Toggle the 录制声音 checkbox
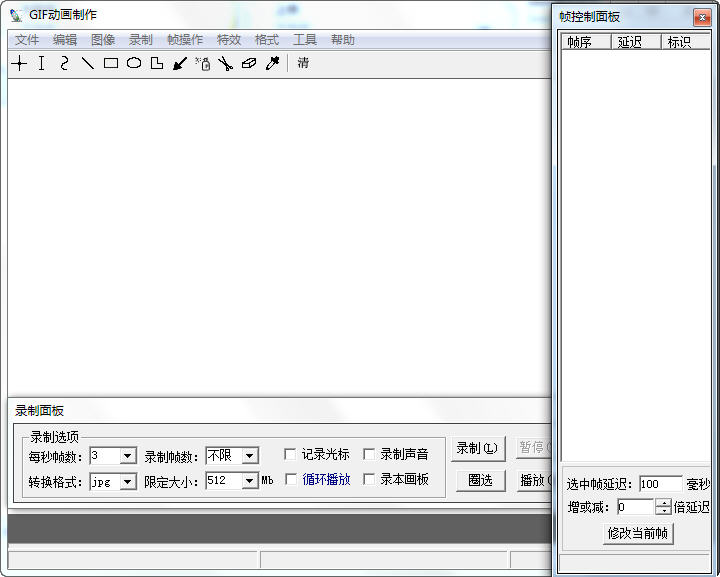 369,455
